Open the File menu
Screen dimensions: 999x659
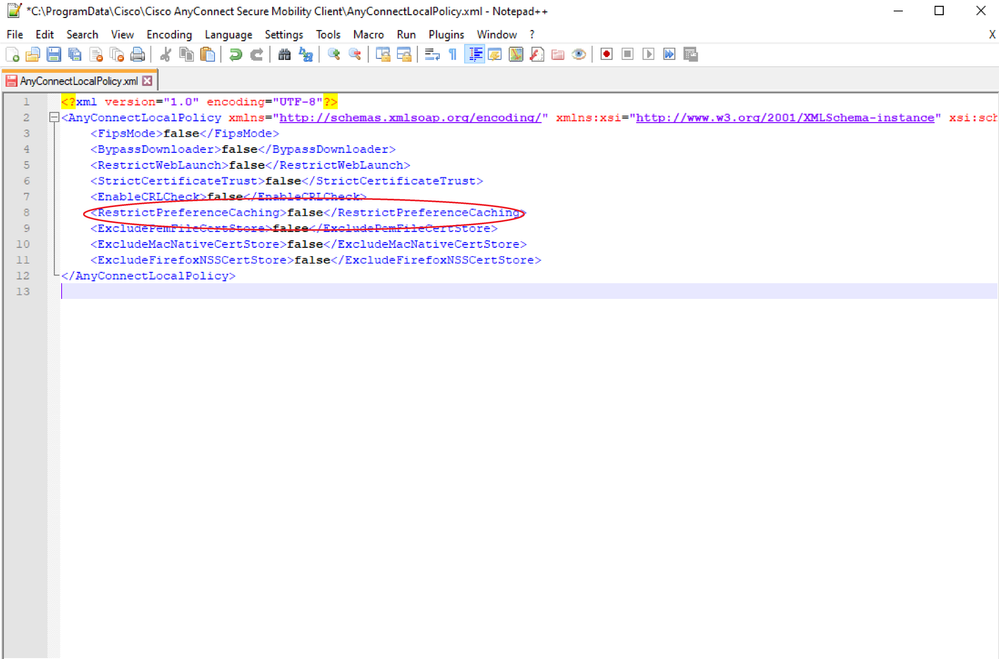[x=15, y=34]
